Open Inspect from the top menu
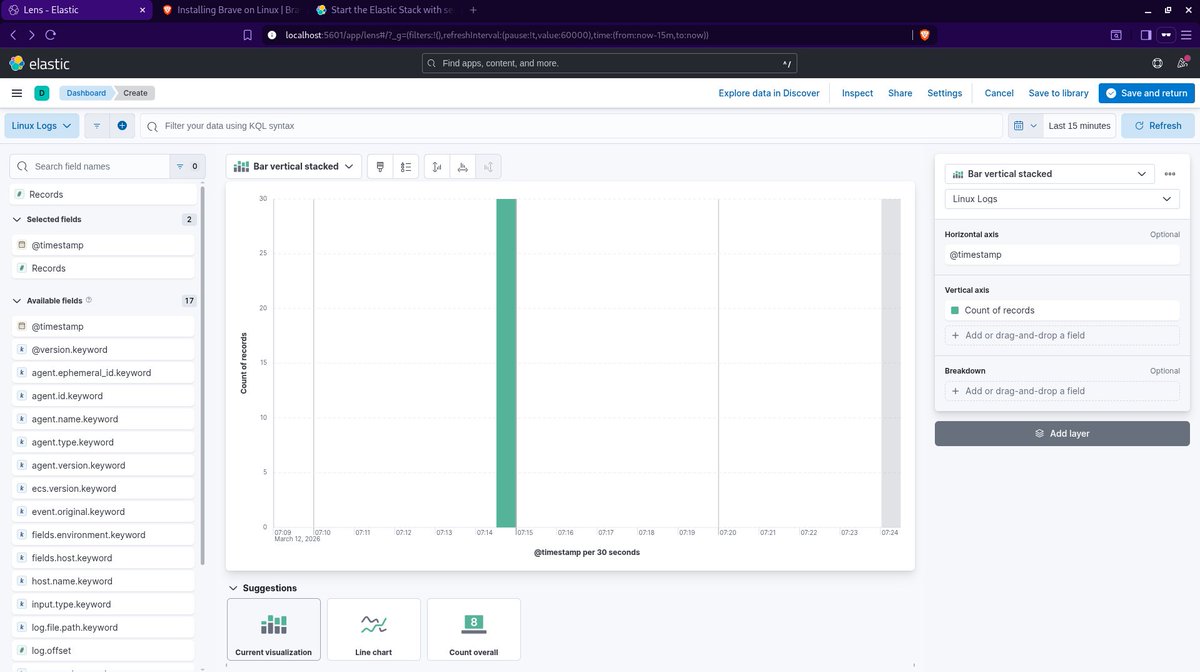Viewport: 1200px width, 672px height. click(857, 93)
